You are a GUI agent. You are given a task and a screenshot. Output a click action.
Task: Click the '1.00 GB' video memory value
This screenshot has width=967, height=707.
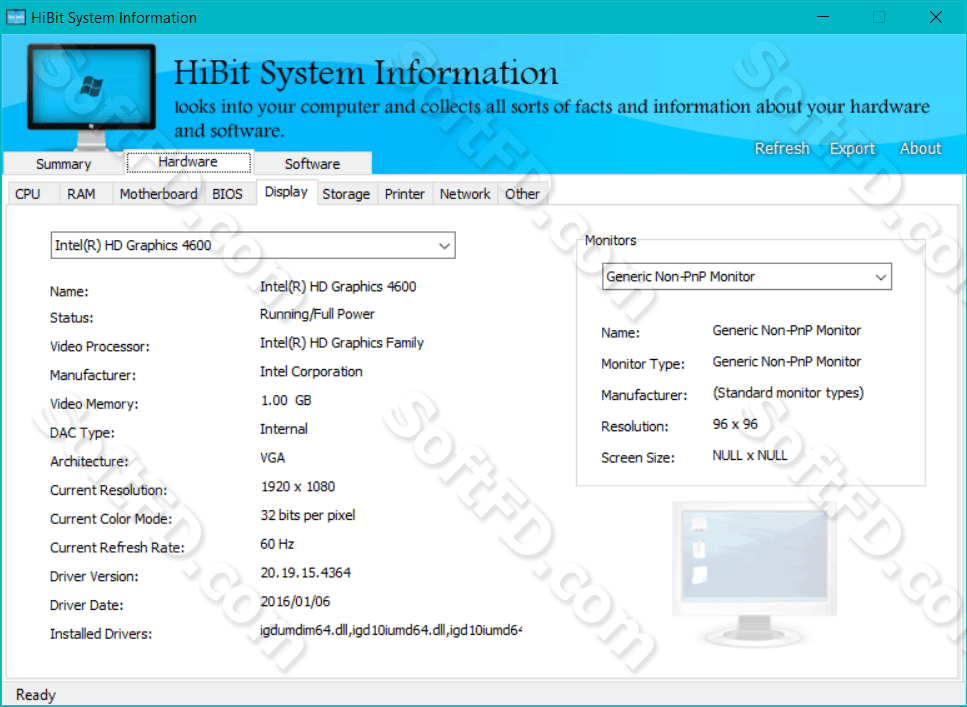[286, 400]
